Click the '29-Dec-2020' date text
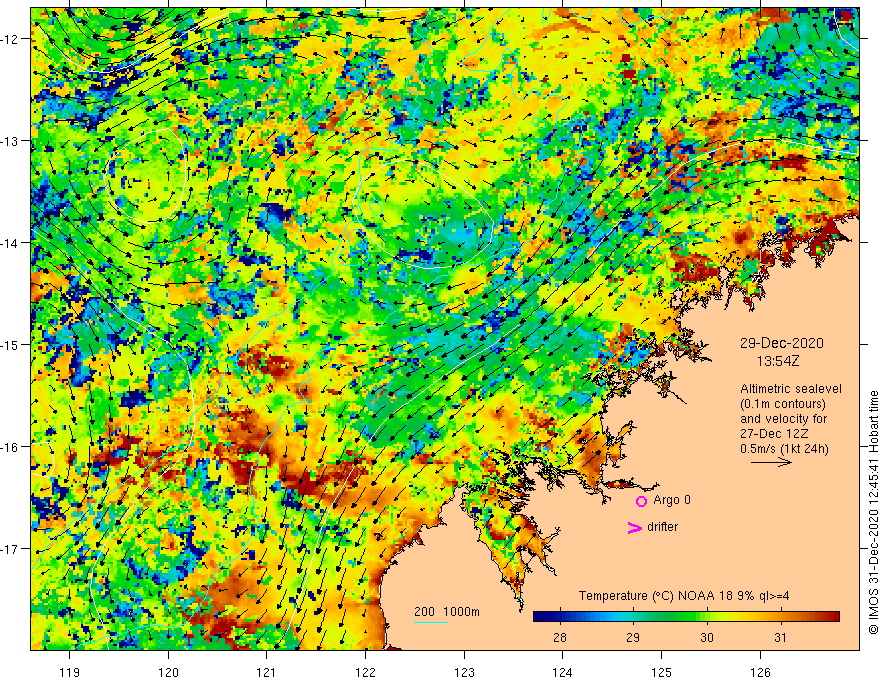This screenshot has width=880, height=680. [x=781, y=343]
